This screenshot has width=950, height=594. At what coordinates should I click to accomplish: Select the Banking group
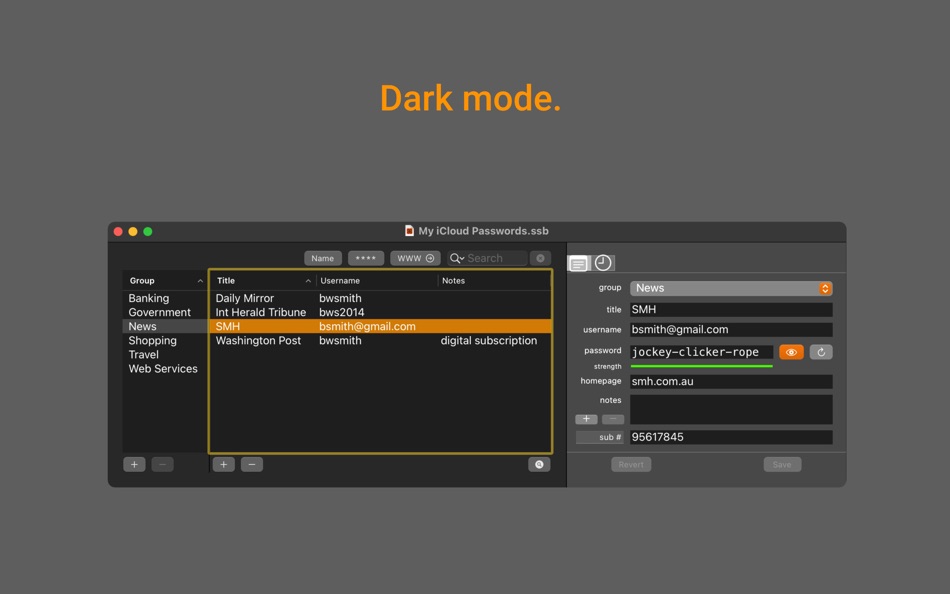pos(165,298)
